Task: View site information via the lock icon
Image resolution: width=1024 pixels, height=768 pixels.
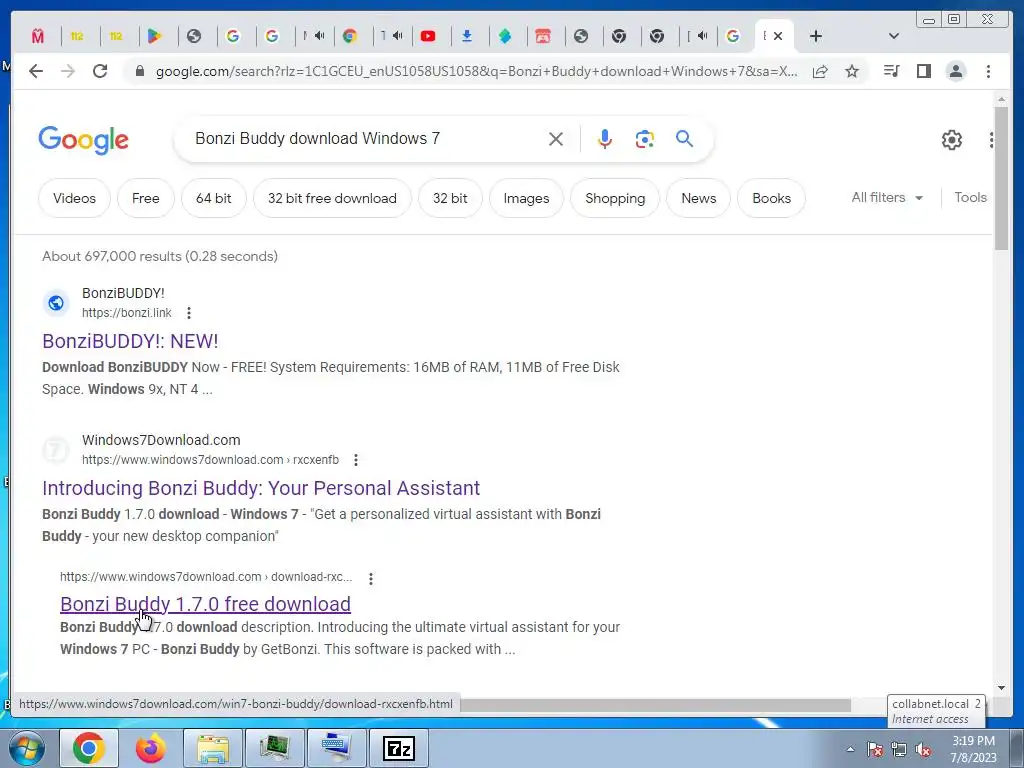Action: pyautogui.click(x=140, y=71)
